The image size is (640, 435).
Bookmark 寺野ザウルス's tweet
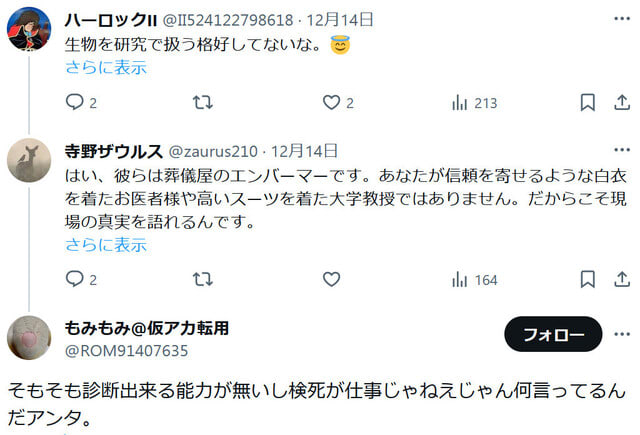pos(587,280)
